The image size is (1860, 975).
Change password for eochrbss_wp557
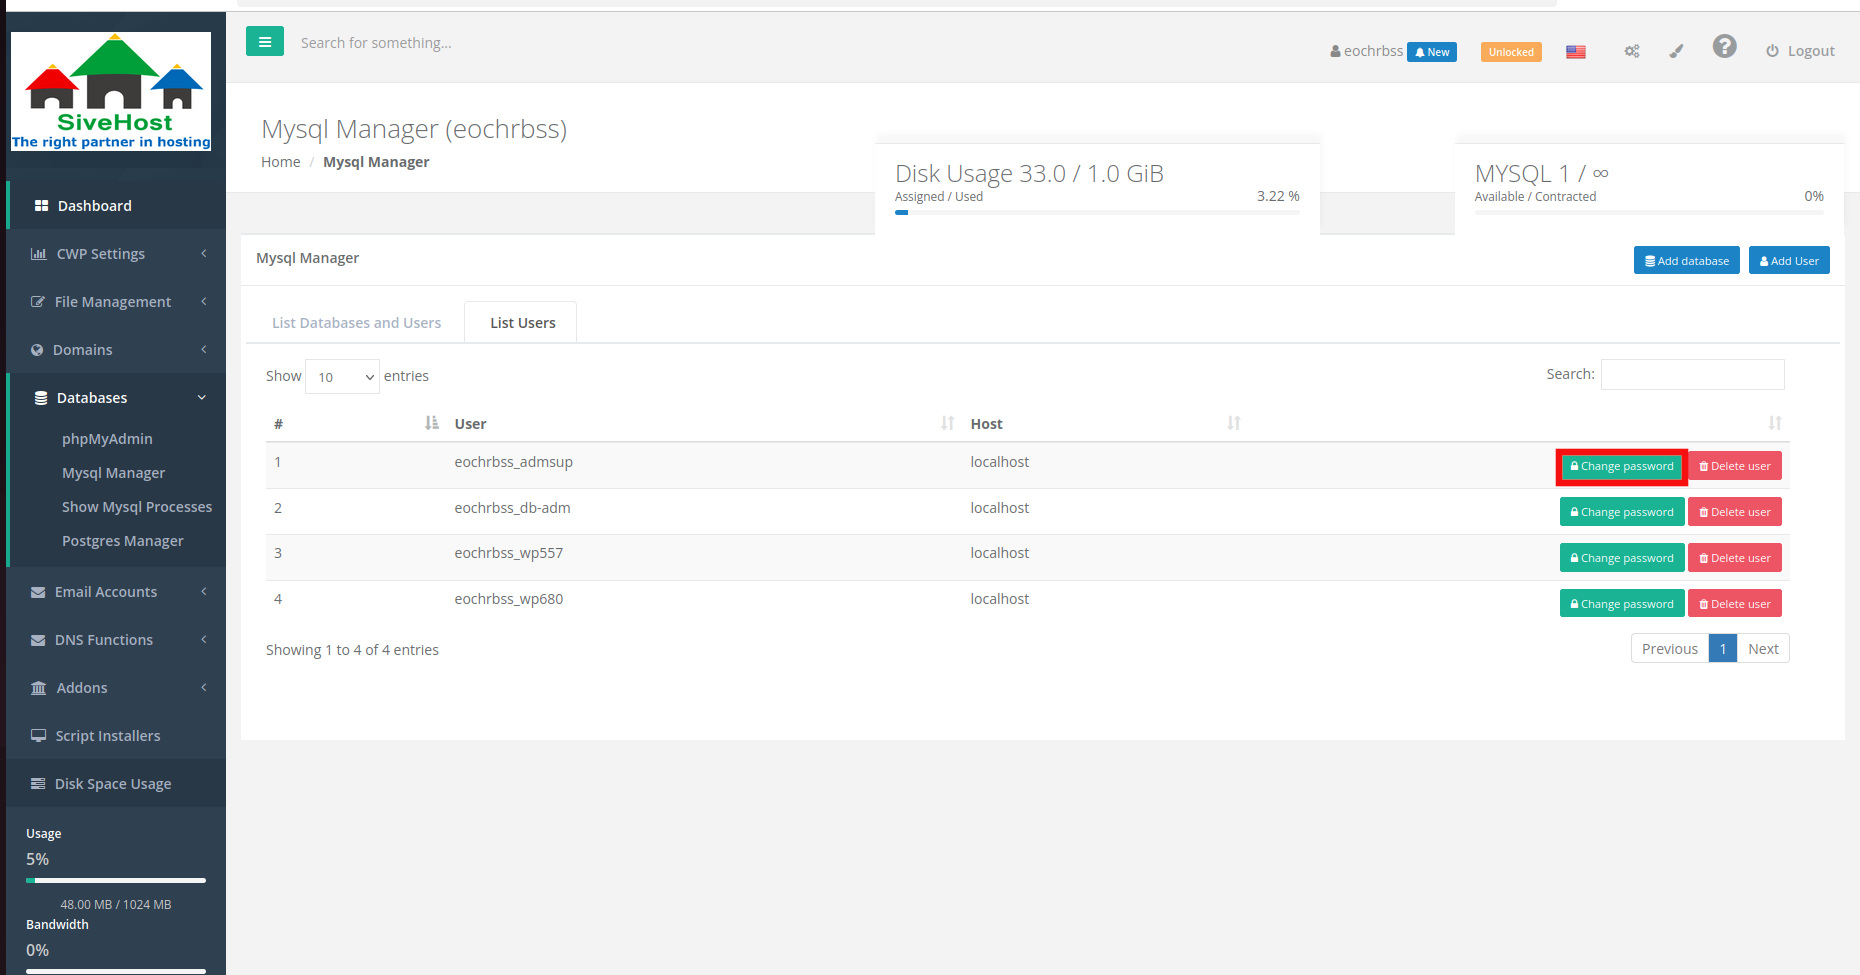[1622, 558]
